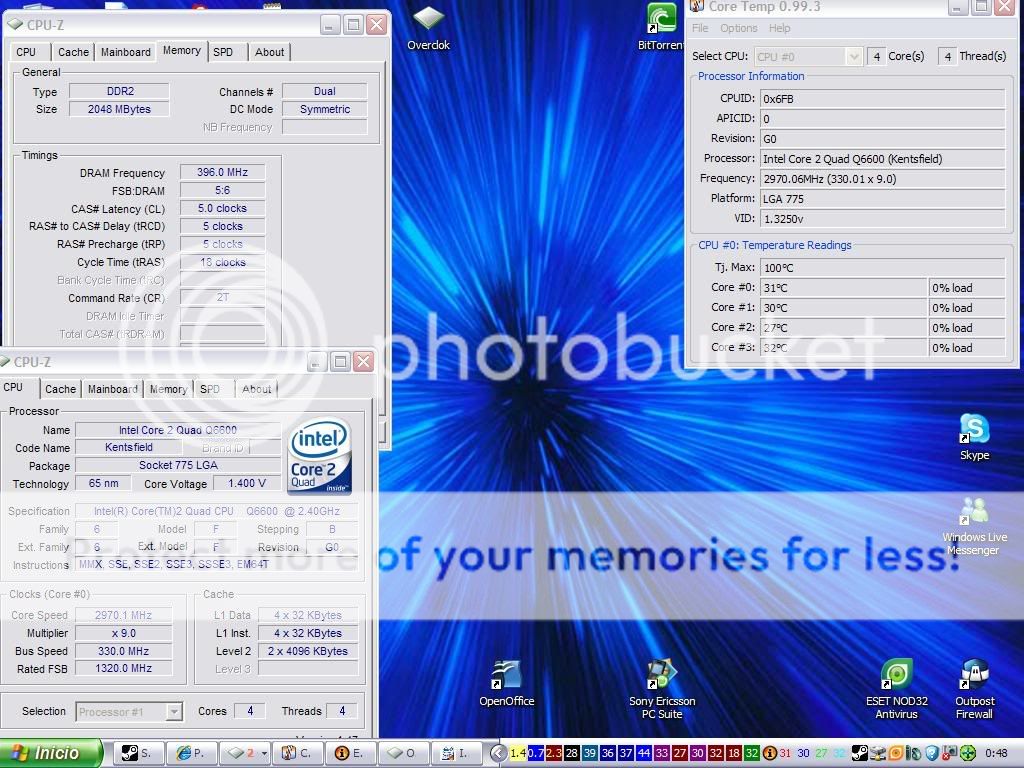Launch Sony Ericsson PC Suite shortcut

(x=662, y=690)
